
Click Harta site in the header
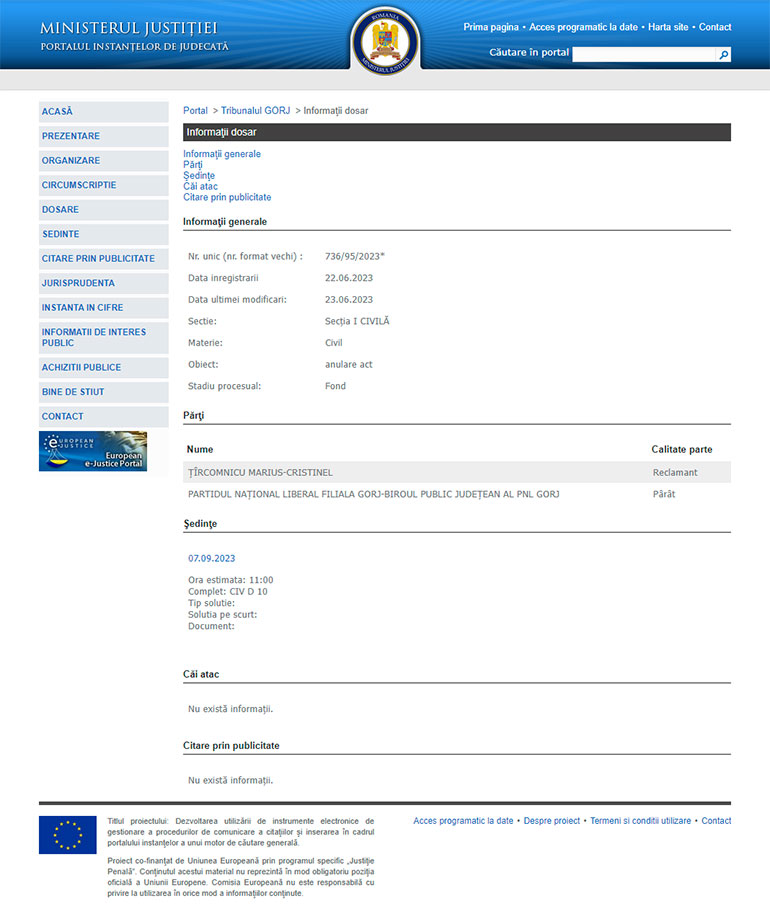[x=668, y=27]
